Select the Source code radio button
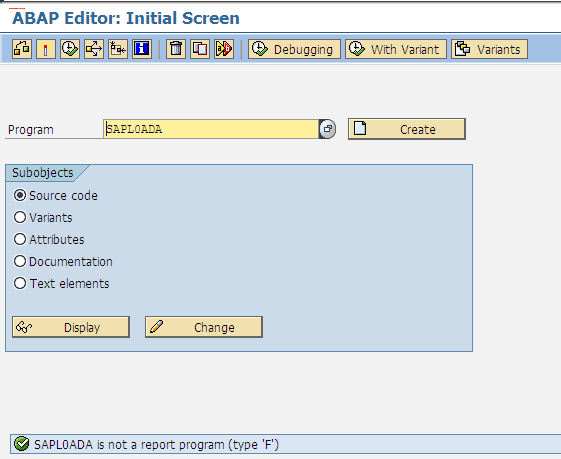The image size is (561, 459). (x=20, y=195)
